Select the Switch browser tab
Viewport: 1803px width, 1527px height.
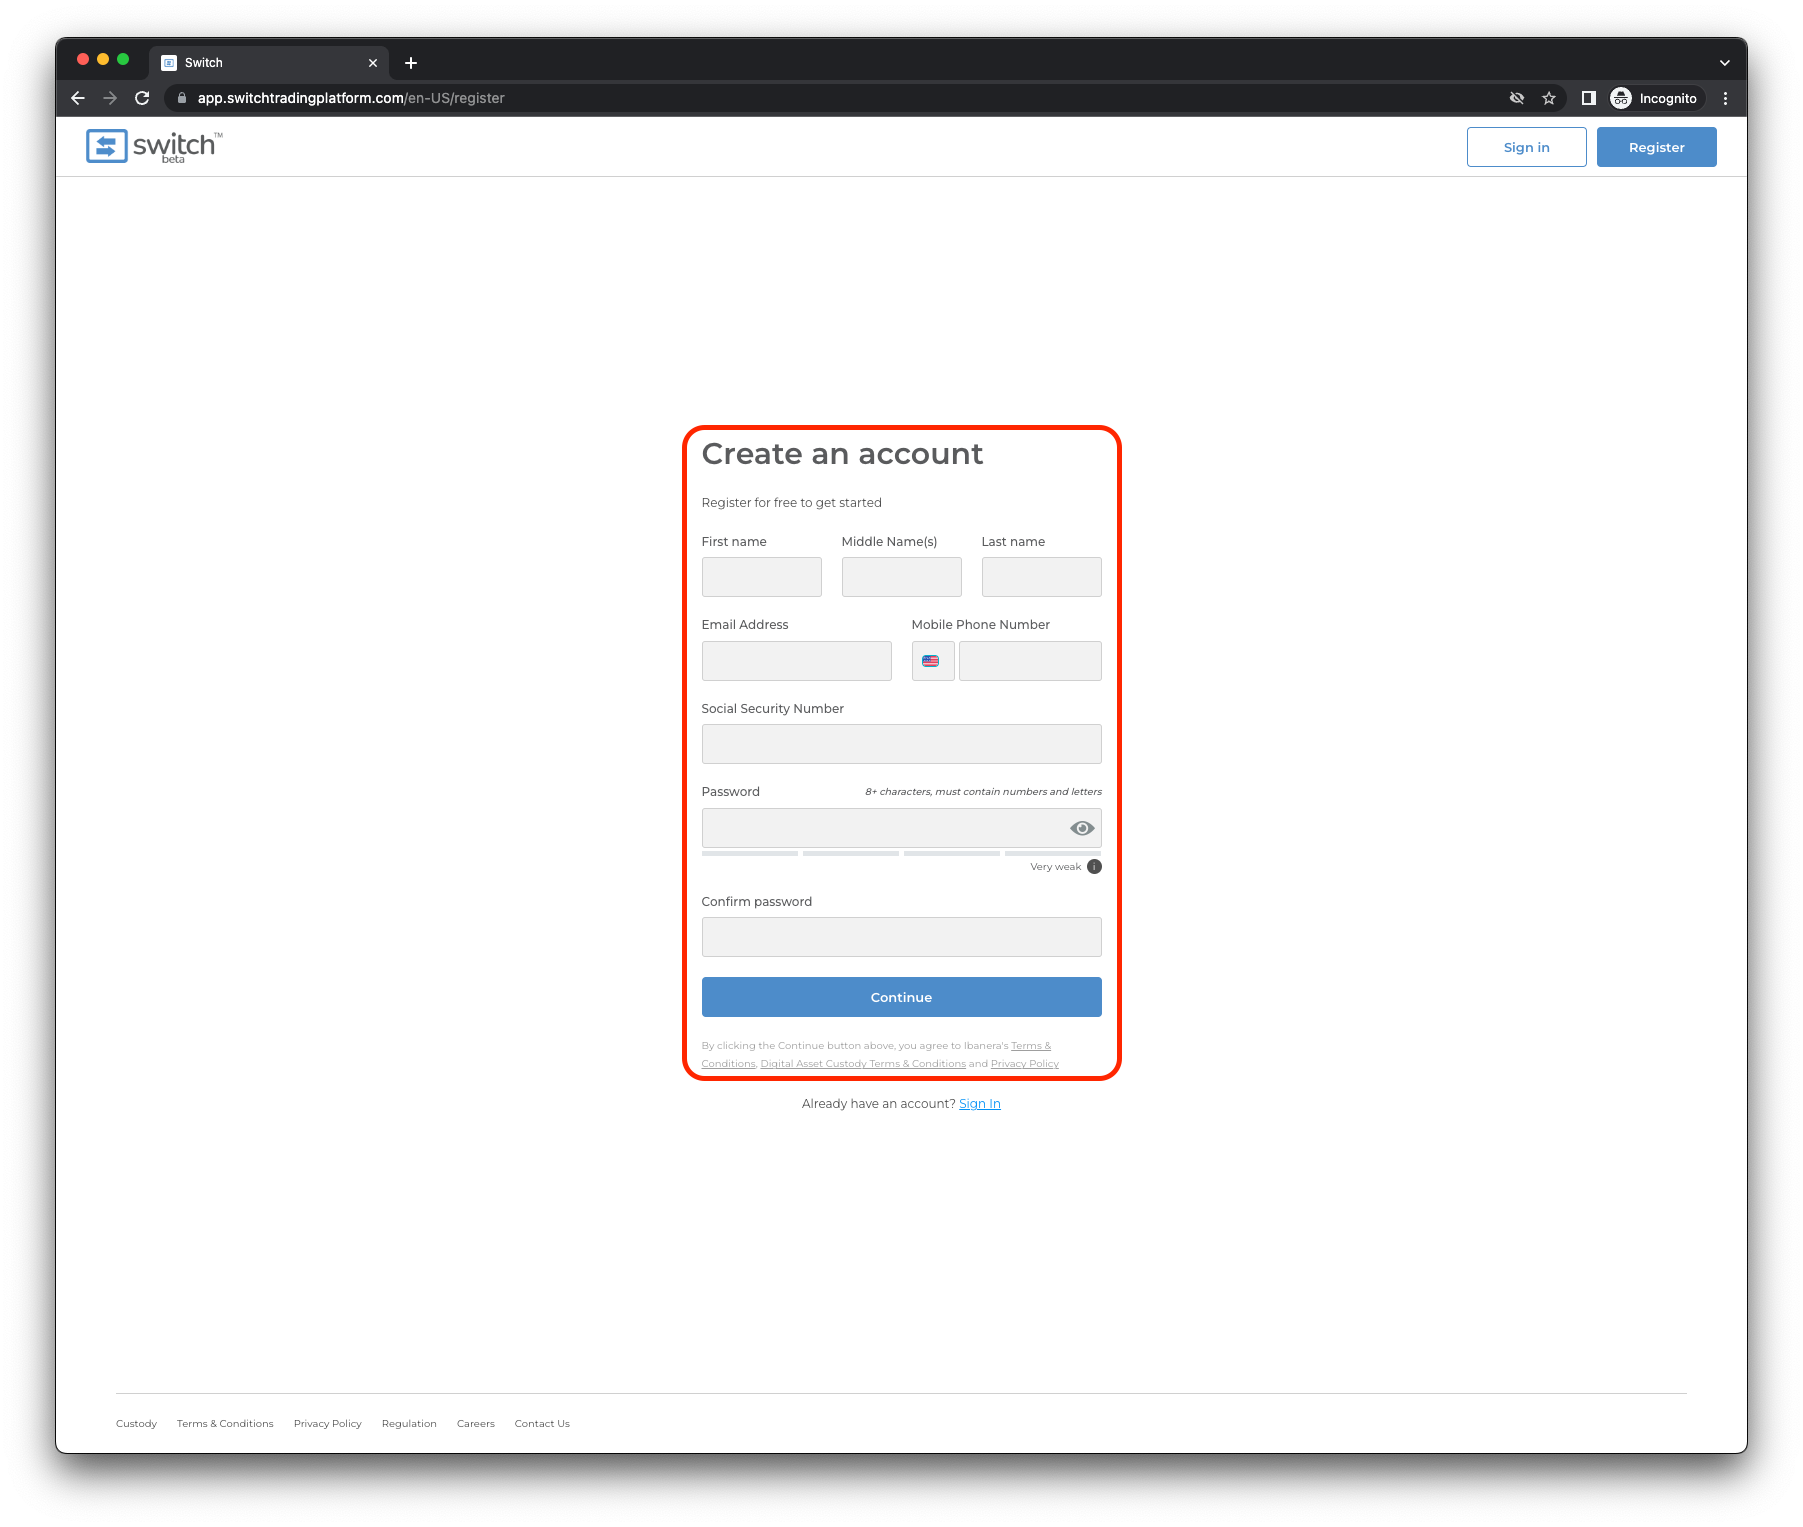[269, 63]
